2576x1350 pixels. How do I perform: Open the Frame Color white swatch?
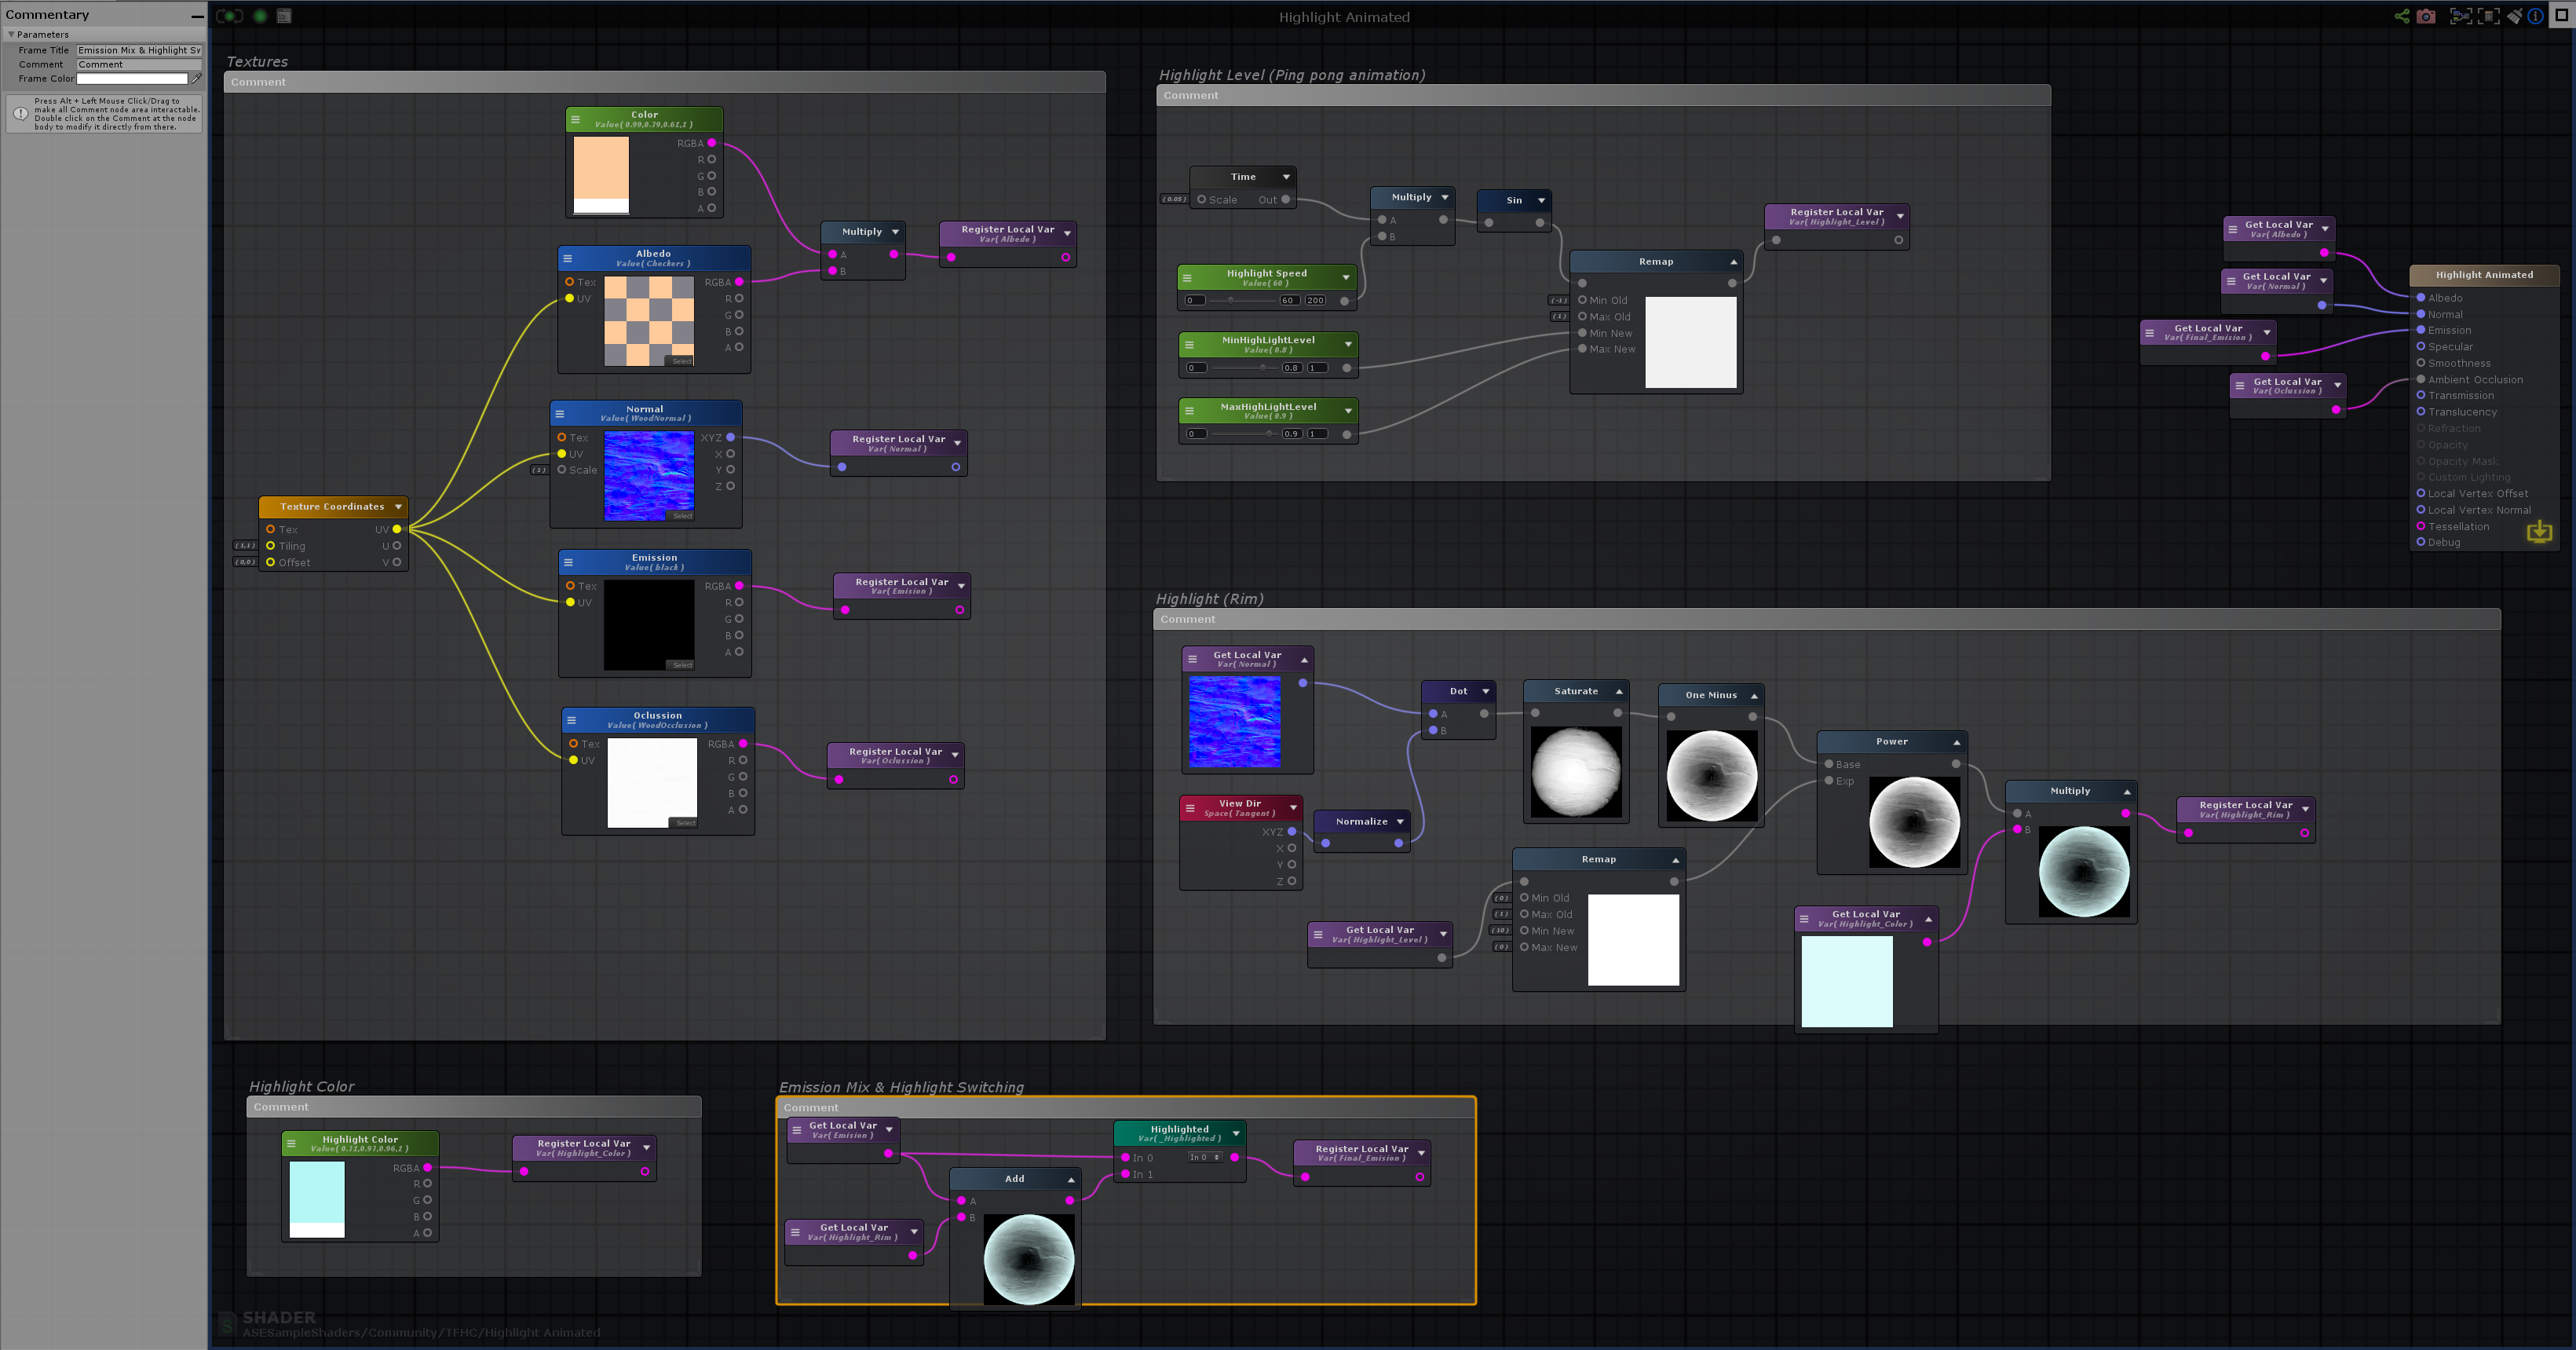(132, 78)
